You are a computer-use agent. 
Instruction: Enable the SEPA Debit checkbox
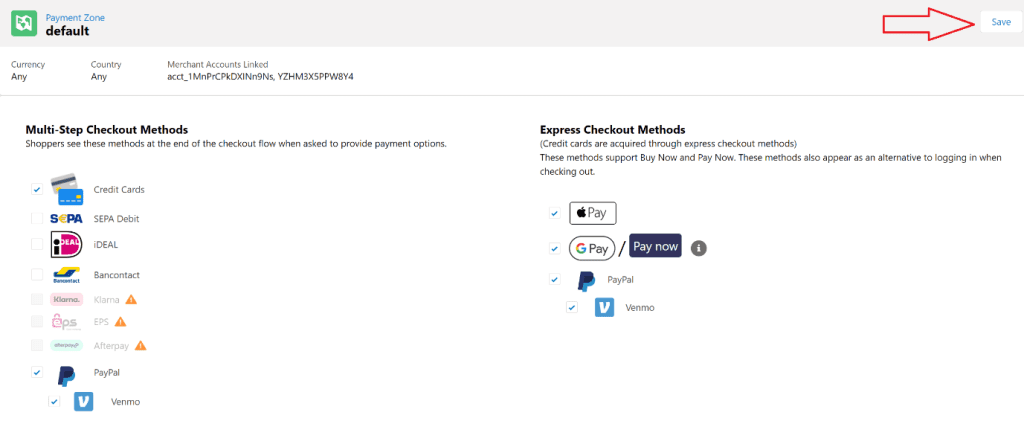coord(37,218)
